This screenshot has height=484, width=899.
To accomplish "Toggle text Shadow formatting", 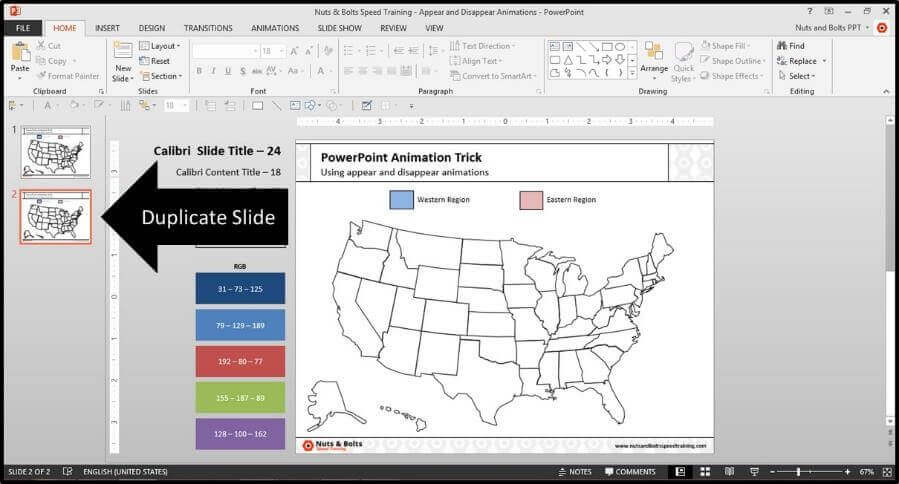I will click(243, 71).
